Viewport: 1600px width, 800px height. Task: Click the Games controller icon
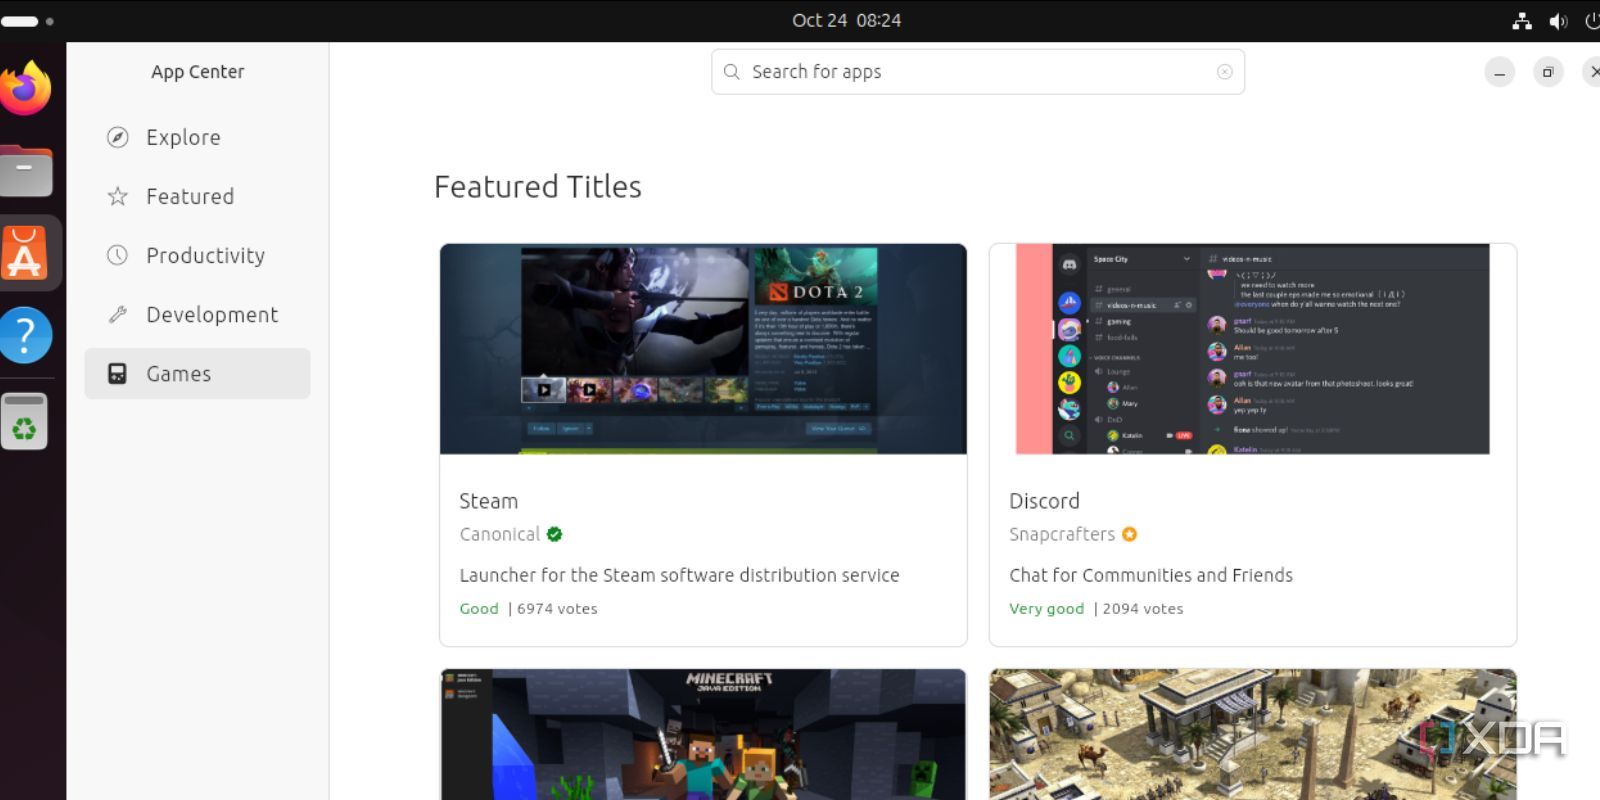click(118, 373)
